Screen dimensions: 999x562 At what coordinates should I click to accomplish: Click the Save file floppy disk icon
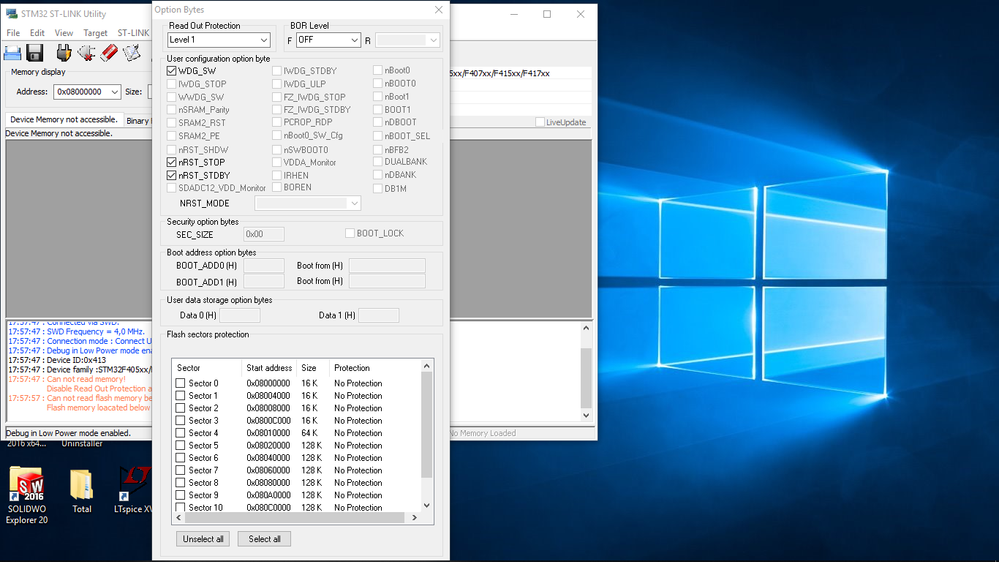[35, 52]
